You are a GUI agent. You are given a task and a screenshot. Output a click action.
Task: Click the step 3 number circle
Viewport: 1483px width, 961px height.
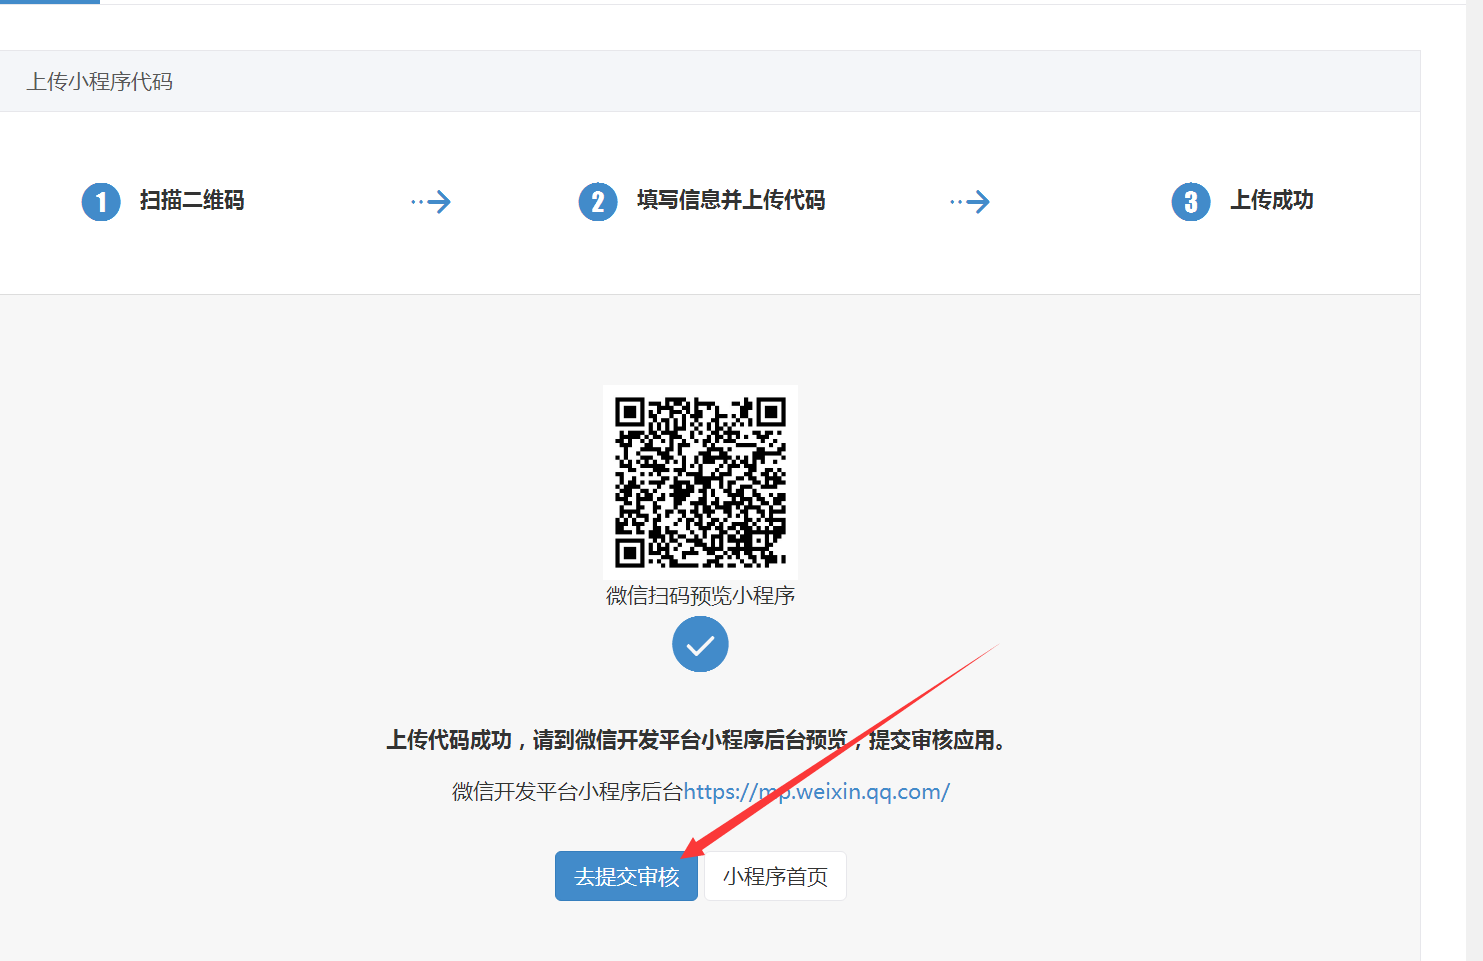(1191, 202)
